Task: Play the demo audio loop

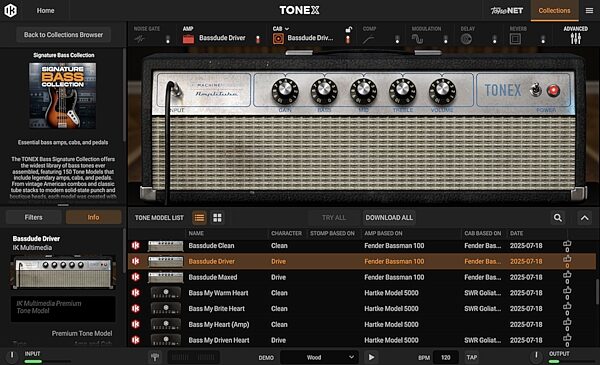Action: point(371,357)
